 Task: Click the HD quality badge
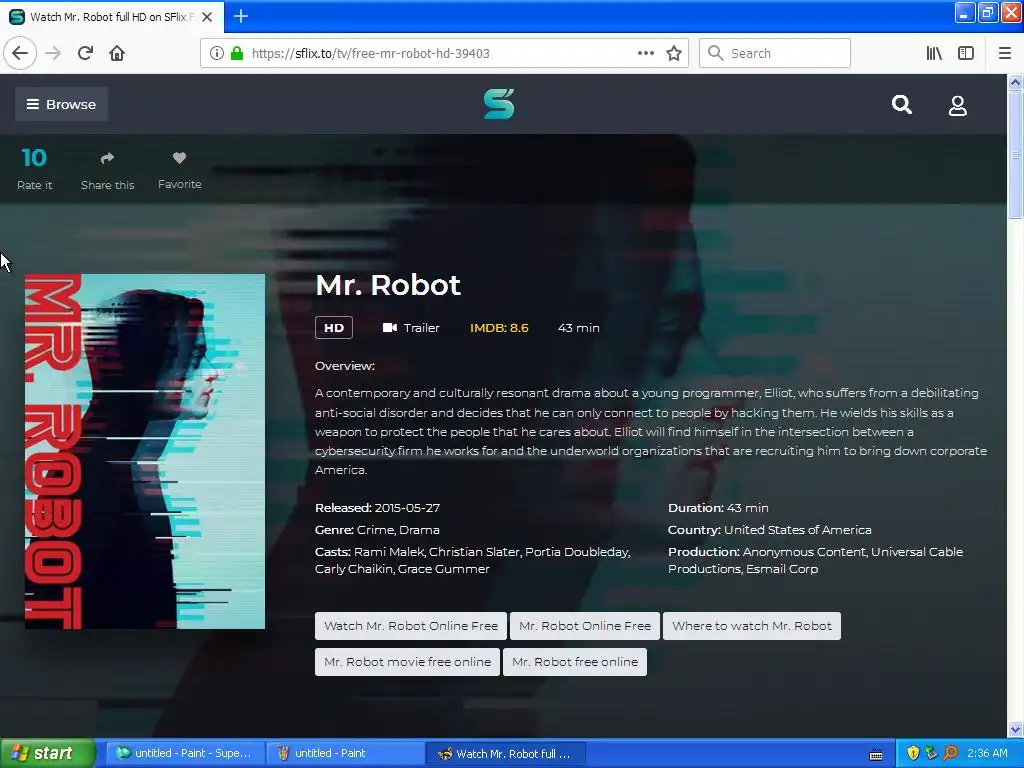[334, 328]
